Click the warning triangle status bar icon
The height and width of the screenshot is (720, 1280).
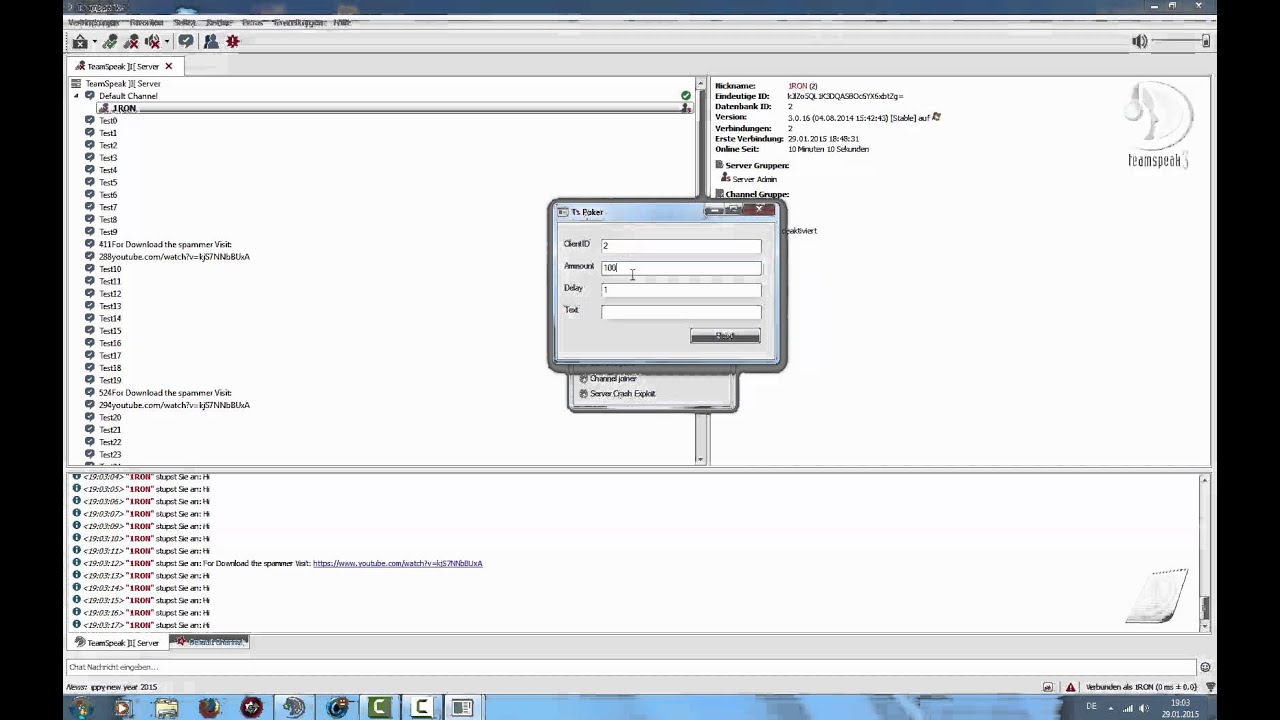click(x=1071, y=687)
